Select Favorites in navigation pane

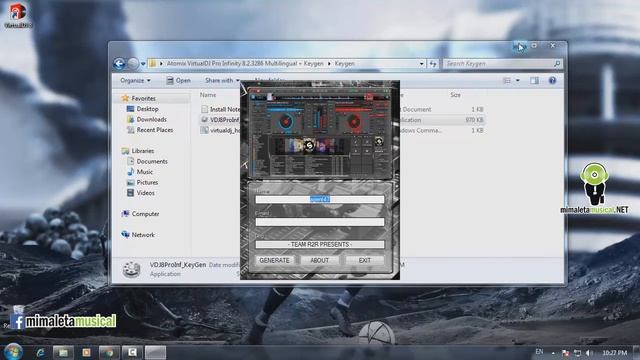[143, 98]
